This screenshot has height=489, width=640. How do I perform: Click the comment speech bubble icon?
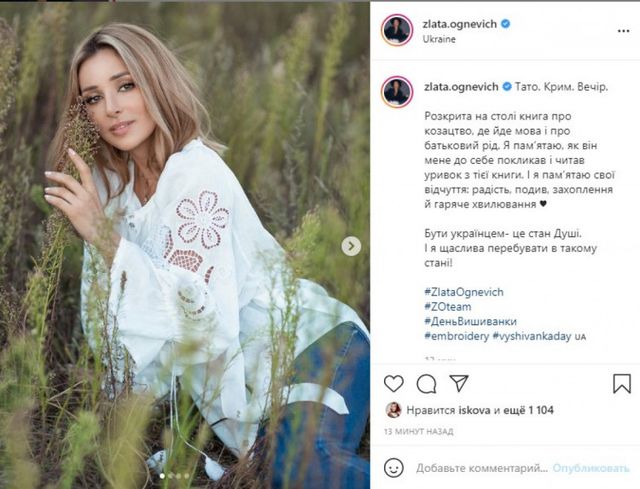point(426,383)
